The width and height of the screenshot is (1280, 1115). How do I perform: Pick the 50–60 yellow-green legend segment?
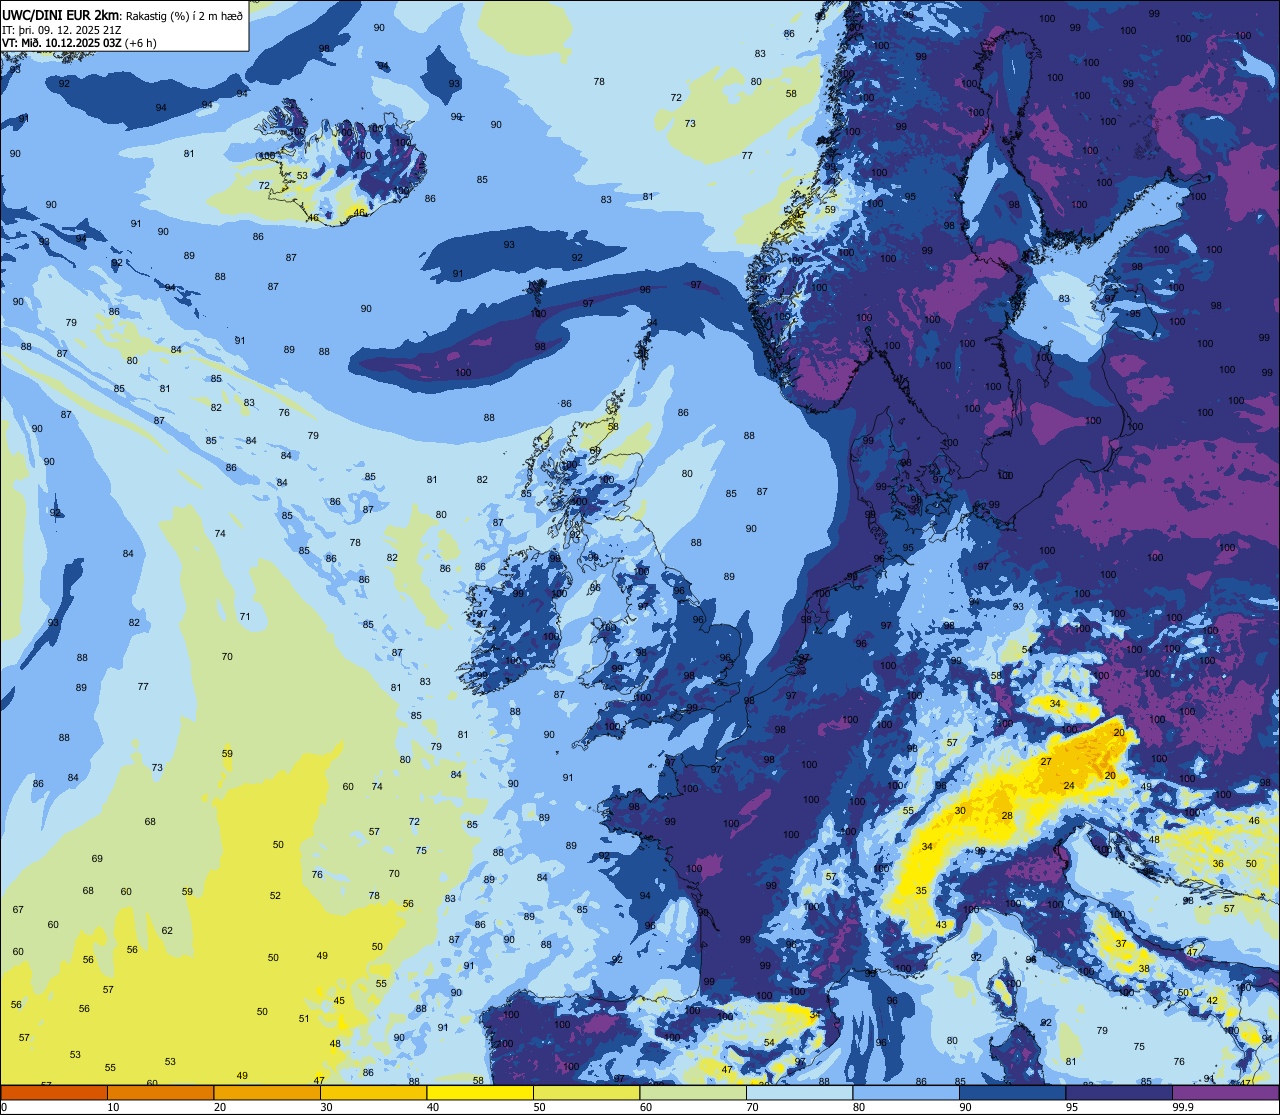[x=586, y=1092]
